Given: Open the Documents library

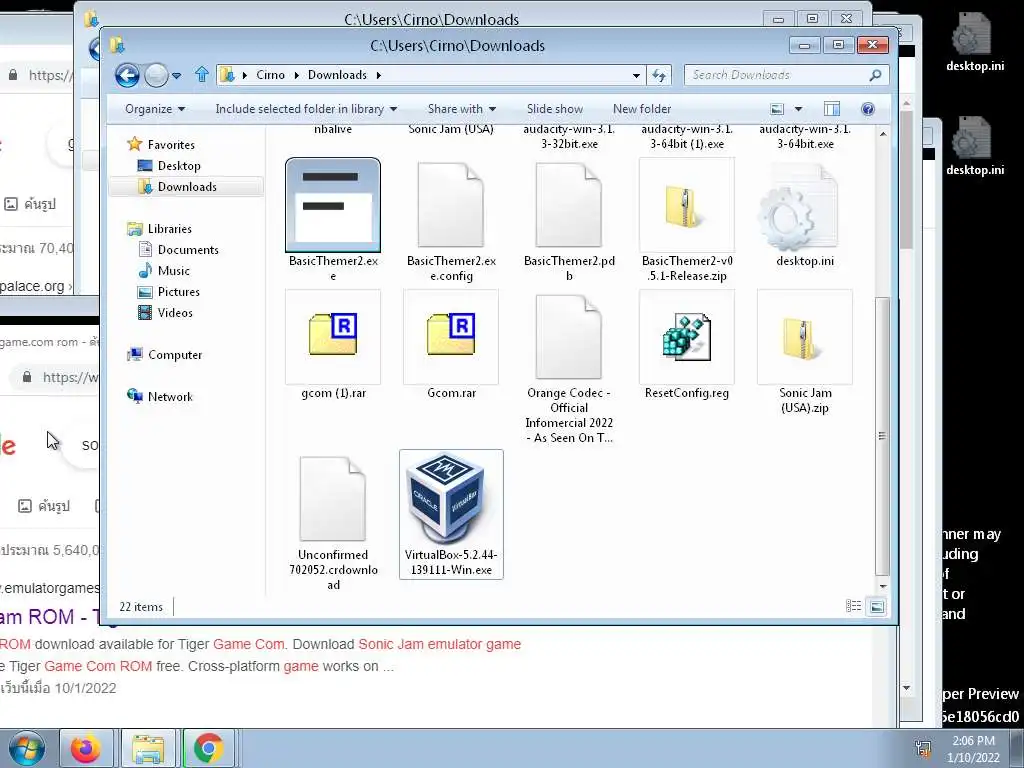Looking at the screenshot, I should tap(187, 250).
